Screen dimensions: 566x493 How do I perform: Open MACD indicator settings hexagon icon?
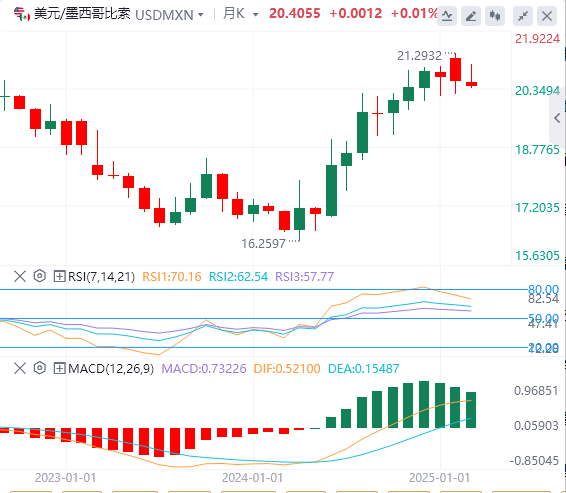pyautogui.click(x=40, y=368)
